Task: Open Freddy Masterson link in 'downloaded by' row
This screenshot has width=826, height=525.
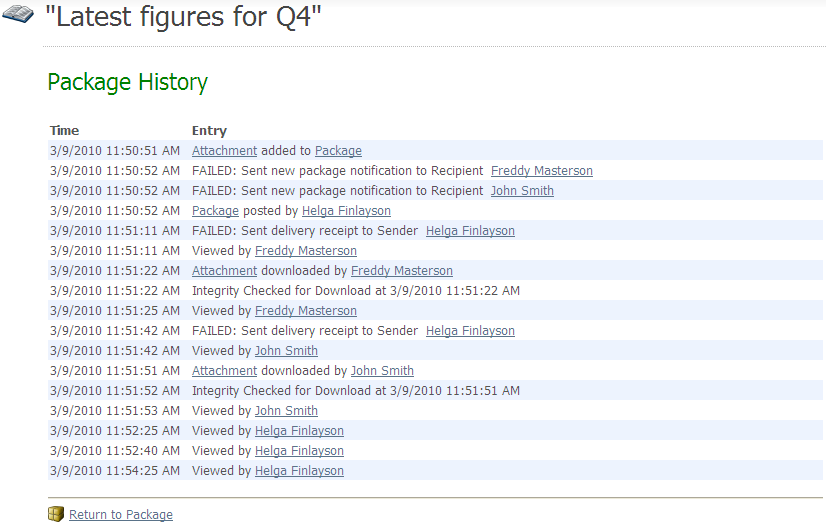Action: 401,271
